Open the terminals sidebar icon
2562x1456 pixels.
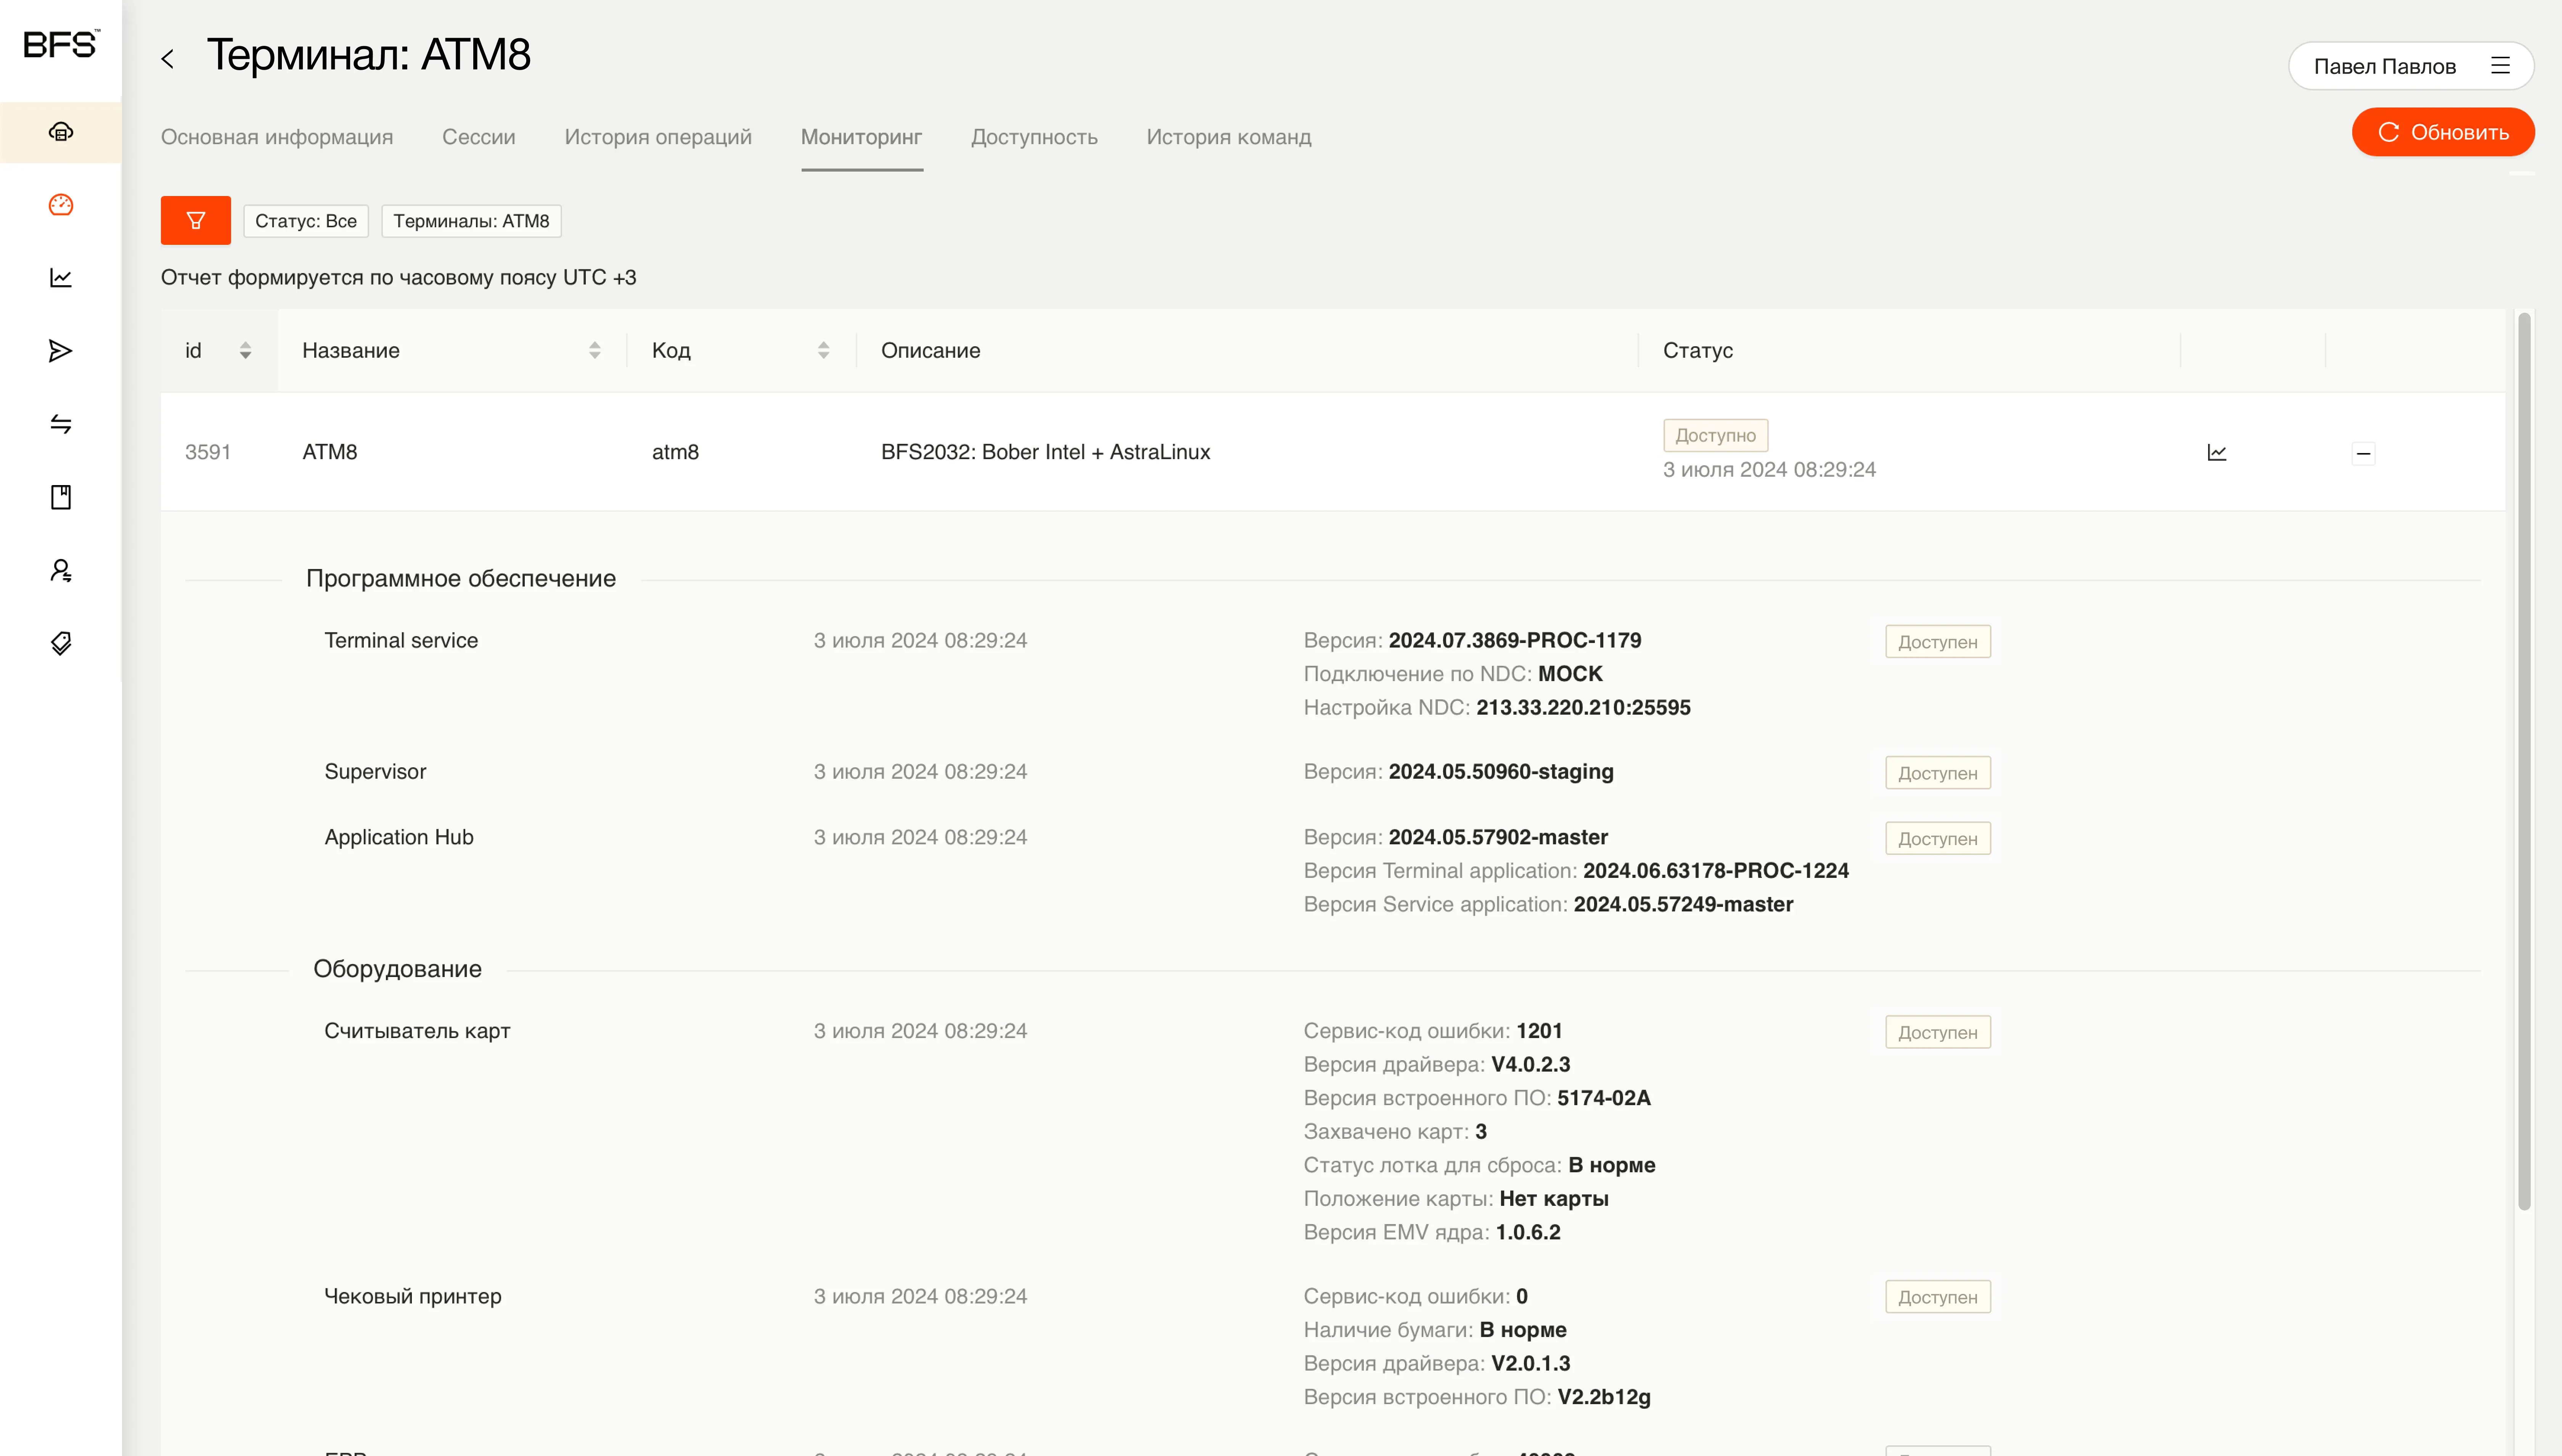point(61,132)
